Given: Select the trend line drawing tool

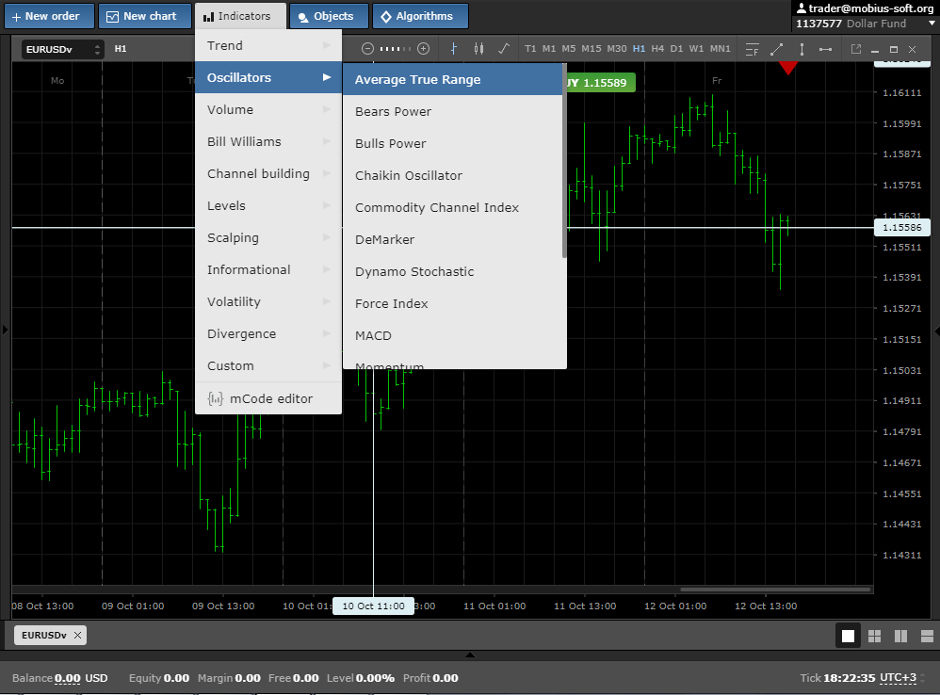Looking at the screenshot, I should (776, 49).
